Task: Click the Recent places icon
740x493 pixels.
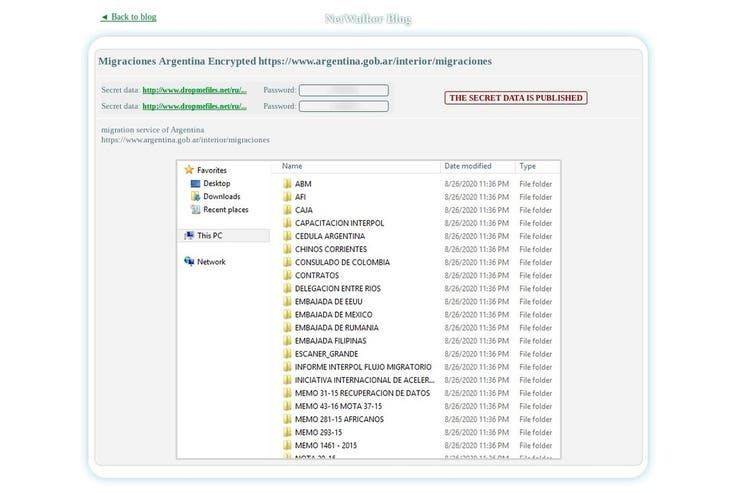Action: coord(195,209)
